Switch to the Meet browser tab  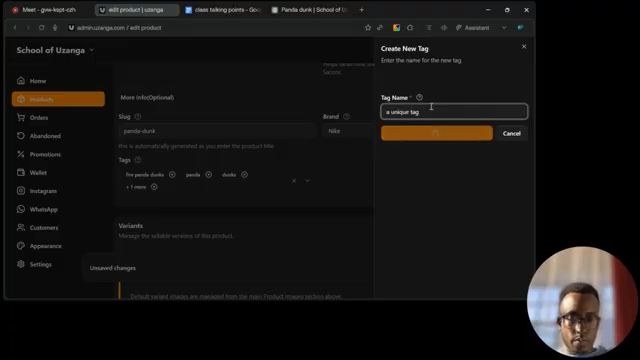click(x=49, y=10)
